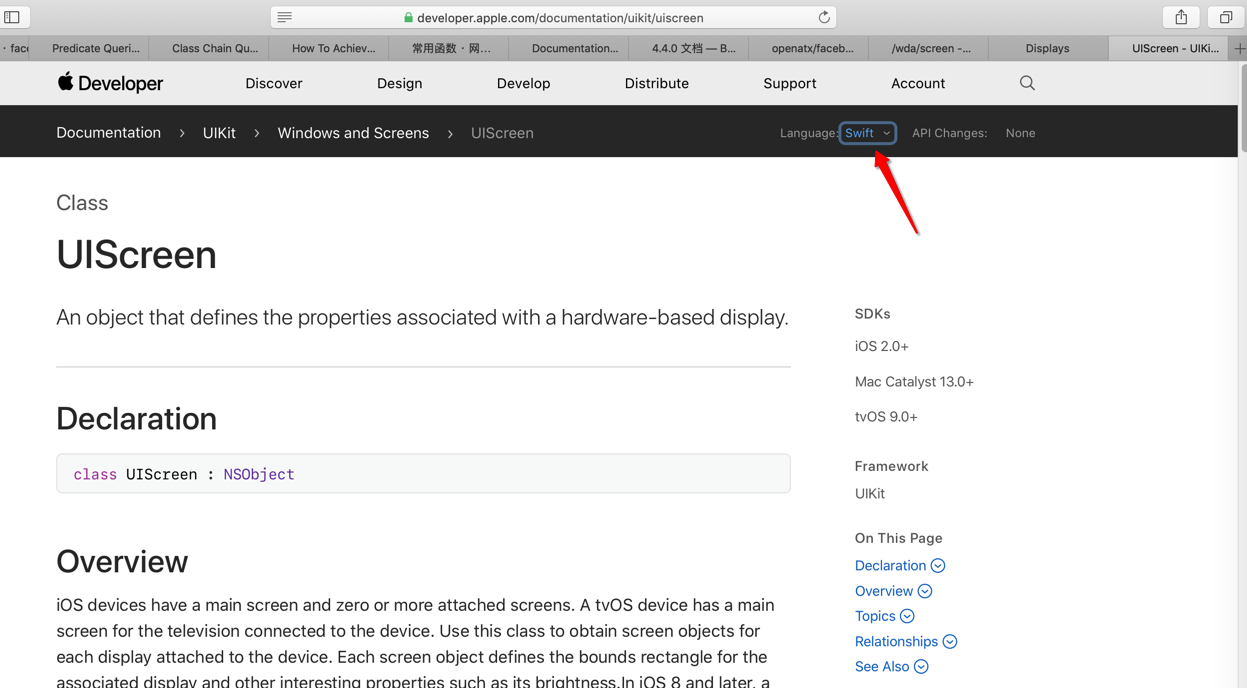The width and height of the screenshot is (1247, 688).
Task: Click the address bar URL field
Action: [553, 17]
